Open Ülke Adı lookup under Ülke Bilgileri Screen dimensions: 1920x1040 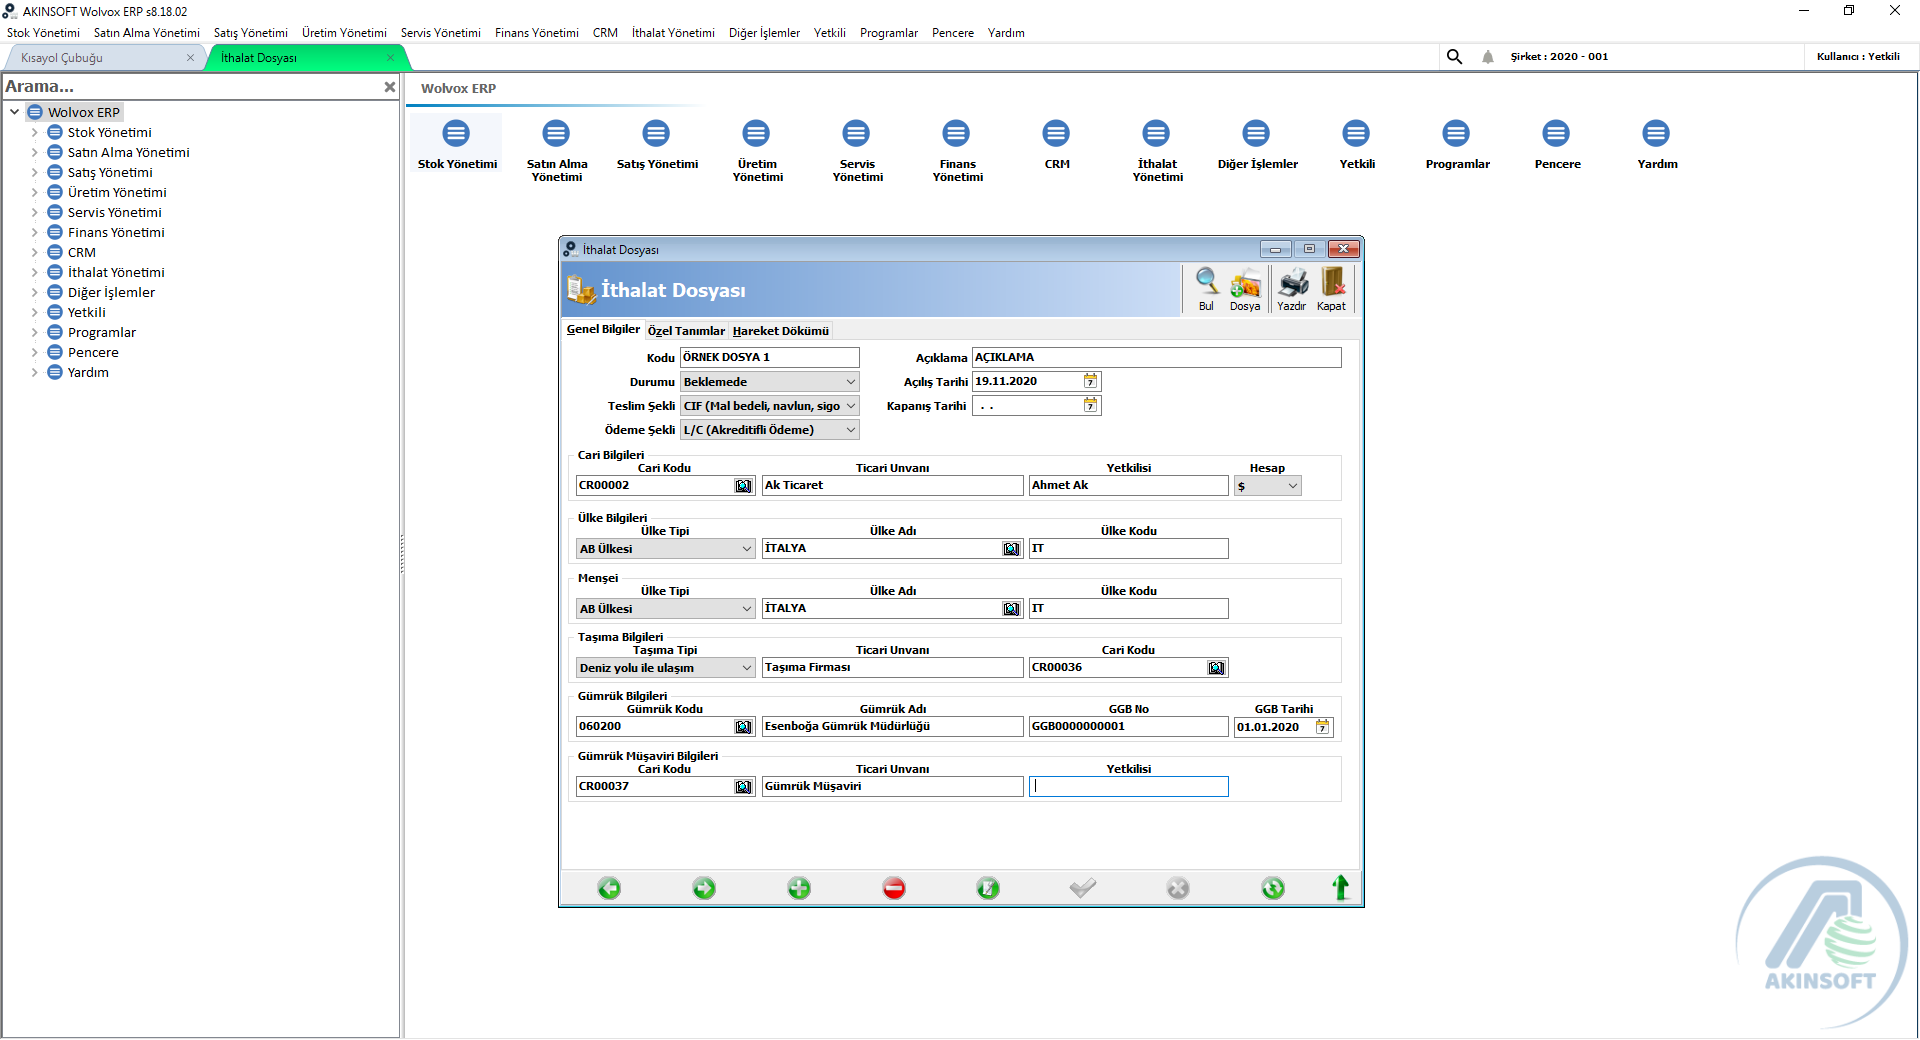(x=1011, y=549)
